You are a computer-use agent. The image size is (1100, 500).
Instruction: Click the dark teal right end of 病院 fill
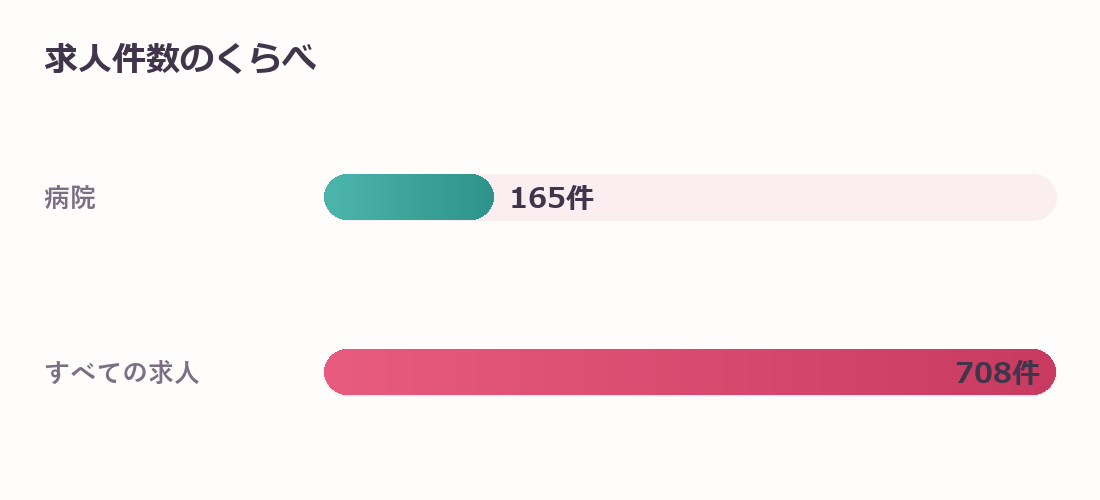[x=481, y=197]
